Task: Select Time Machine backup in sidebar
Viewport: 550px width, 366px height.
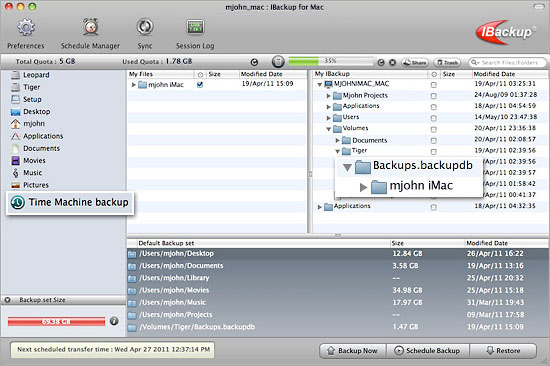Action: point(70,202)
